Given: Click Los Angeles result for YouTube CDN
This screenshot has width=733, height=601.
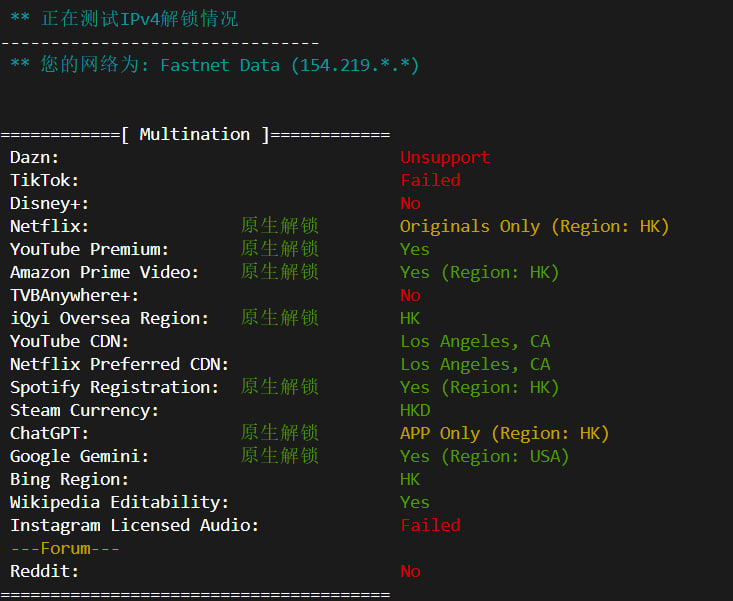Looking at the screenshot, I should tap(475, 341).
